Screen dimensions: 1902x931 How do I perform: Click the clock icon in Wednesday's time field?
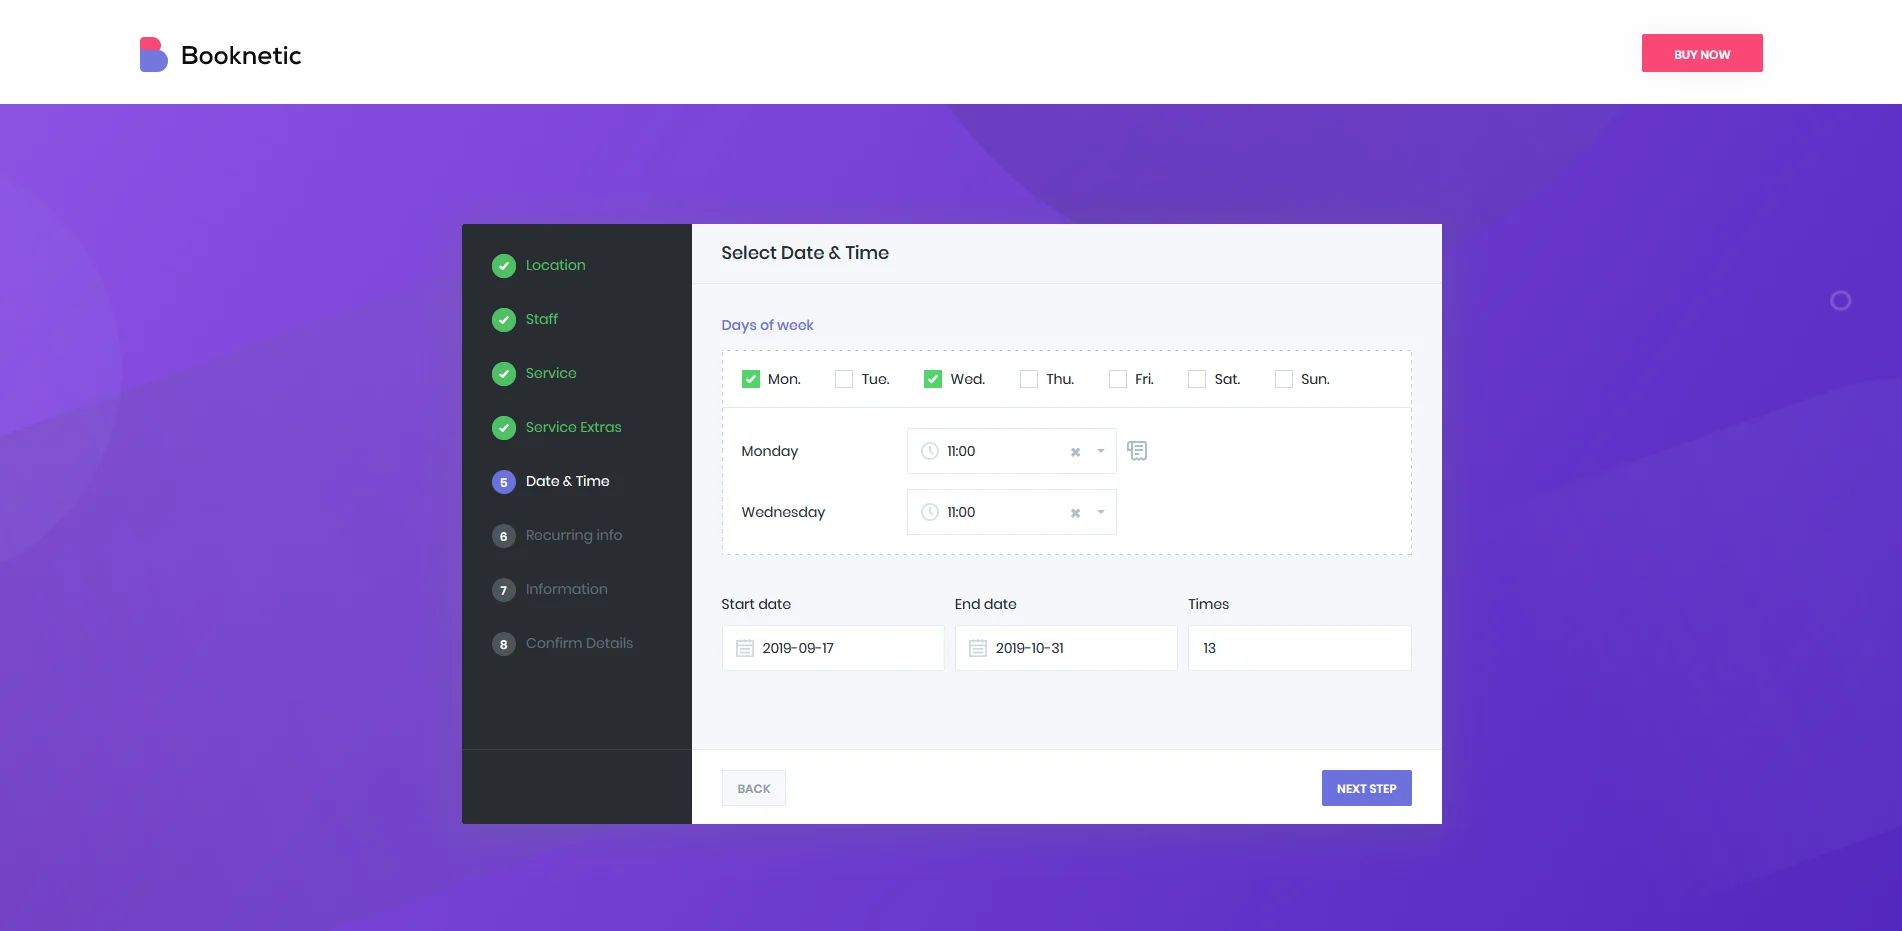point(928,512)
